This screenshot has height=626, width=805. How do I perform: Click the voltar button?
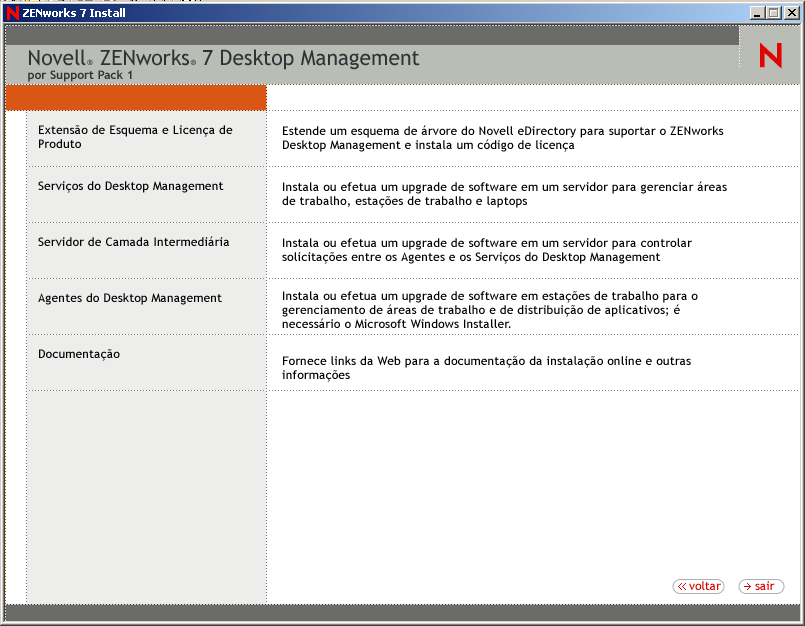pos(698,586)
